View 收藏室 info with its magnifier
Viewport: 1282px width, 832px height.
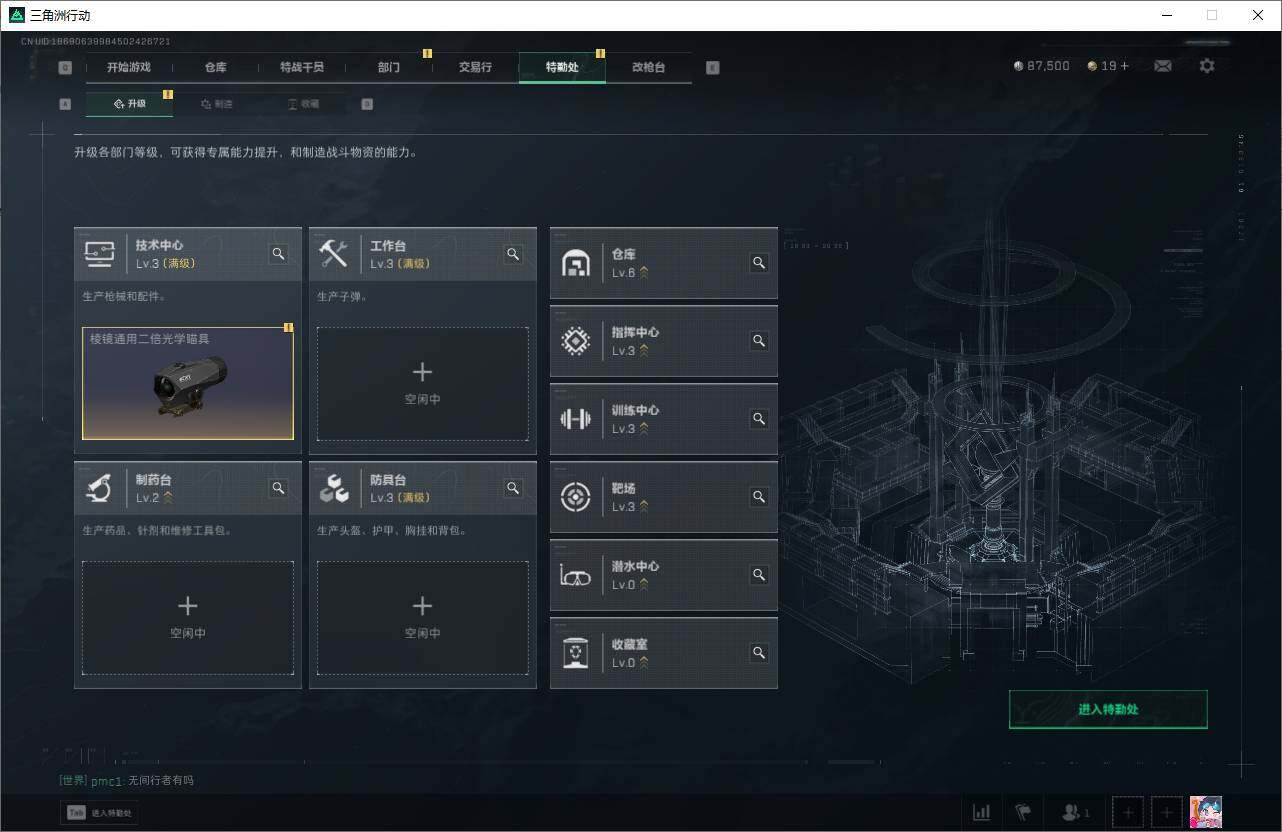point(759,653)
